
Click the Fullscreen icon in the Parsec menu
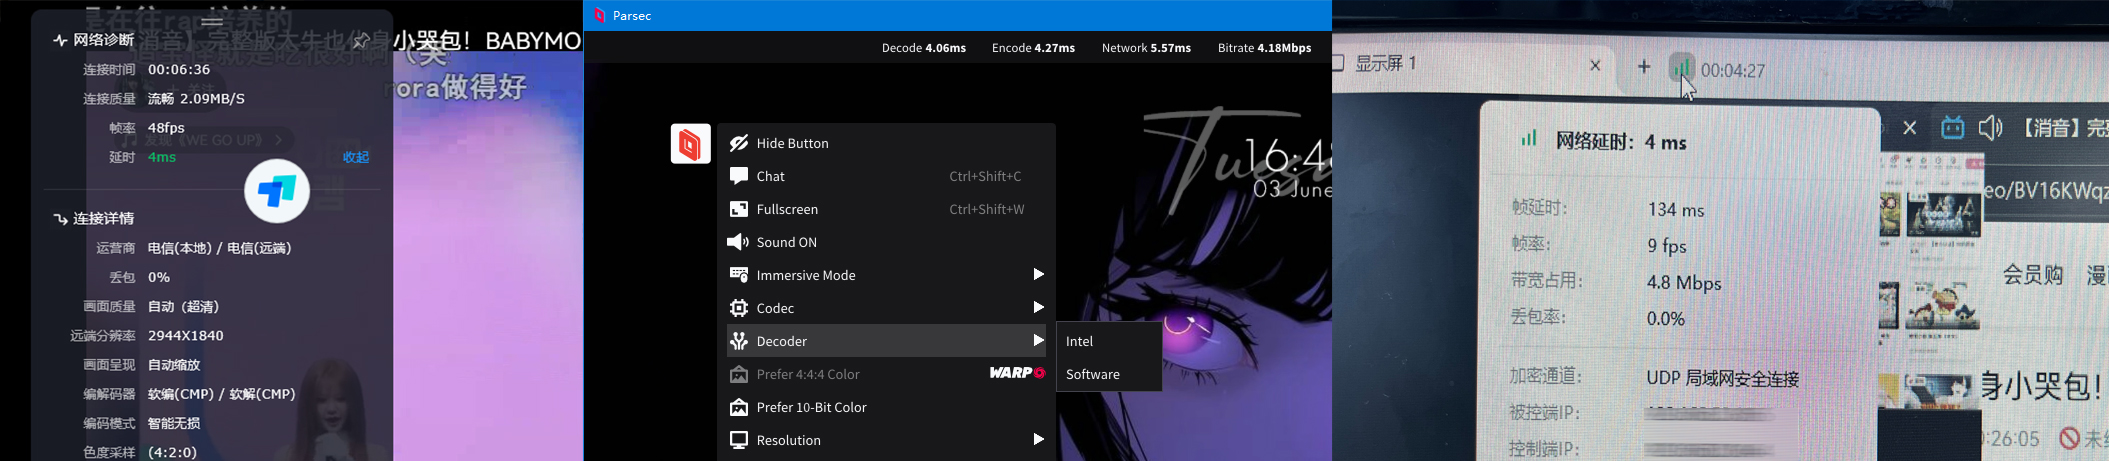(739, 209)
